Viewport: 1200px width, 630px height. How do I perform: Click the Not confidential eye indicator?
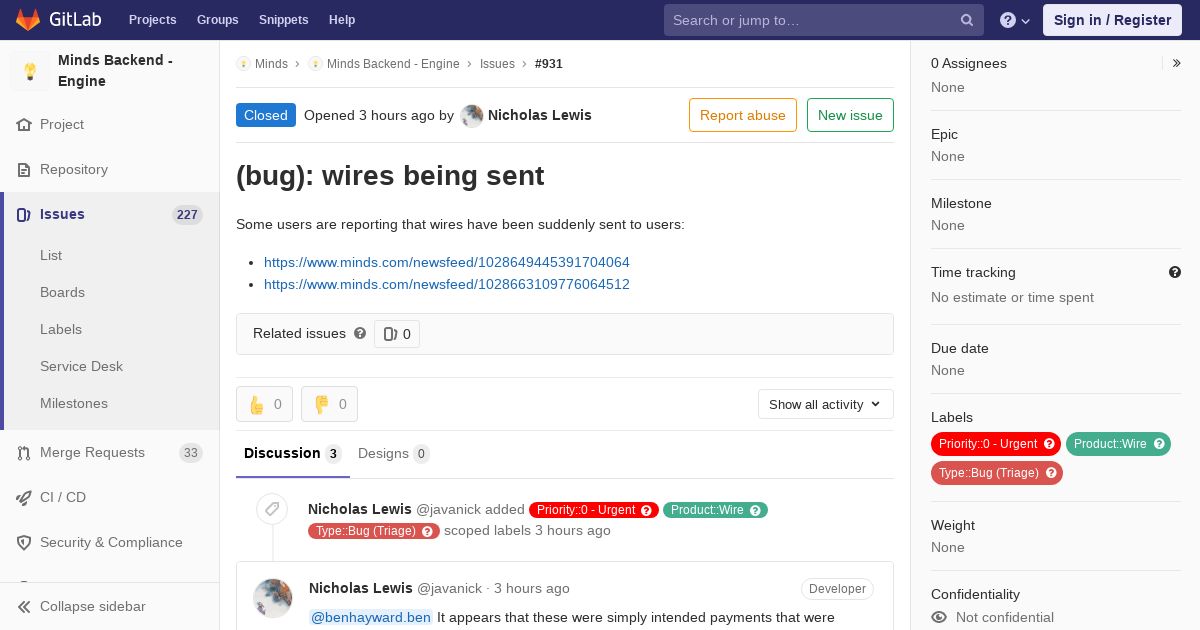[939, 617]
